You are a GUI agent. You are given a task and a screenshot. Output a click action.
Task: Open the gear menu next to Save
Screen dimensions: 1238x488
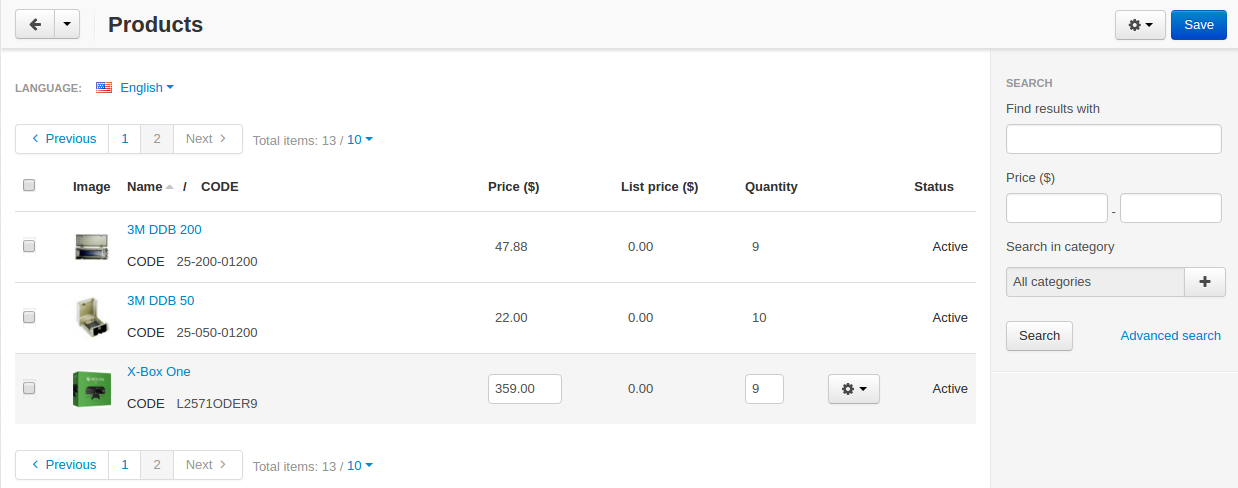point(1140,25)
